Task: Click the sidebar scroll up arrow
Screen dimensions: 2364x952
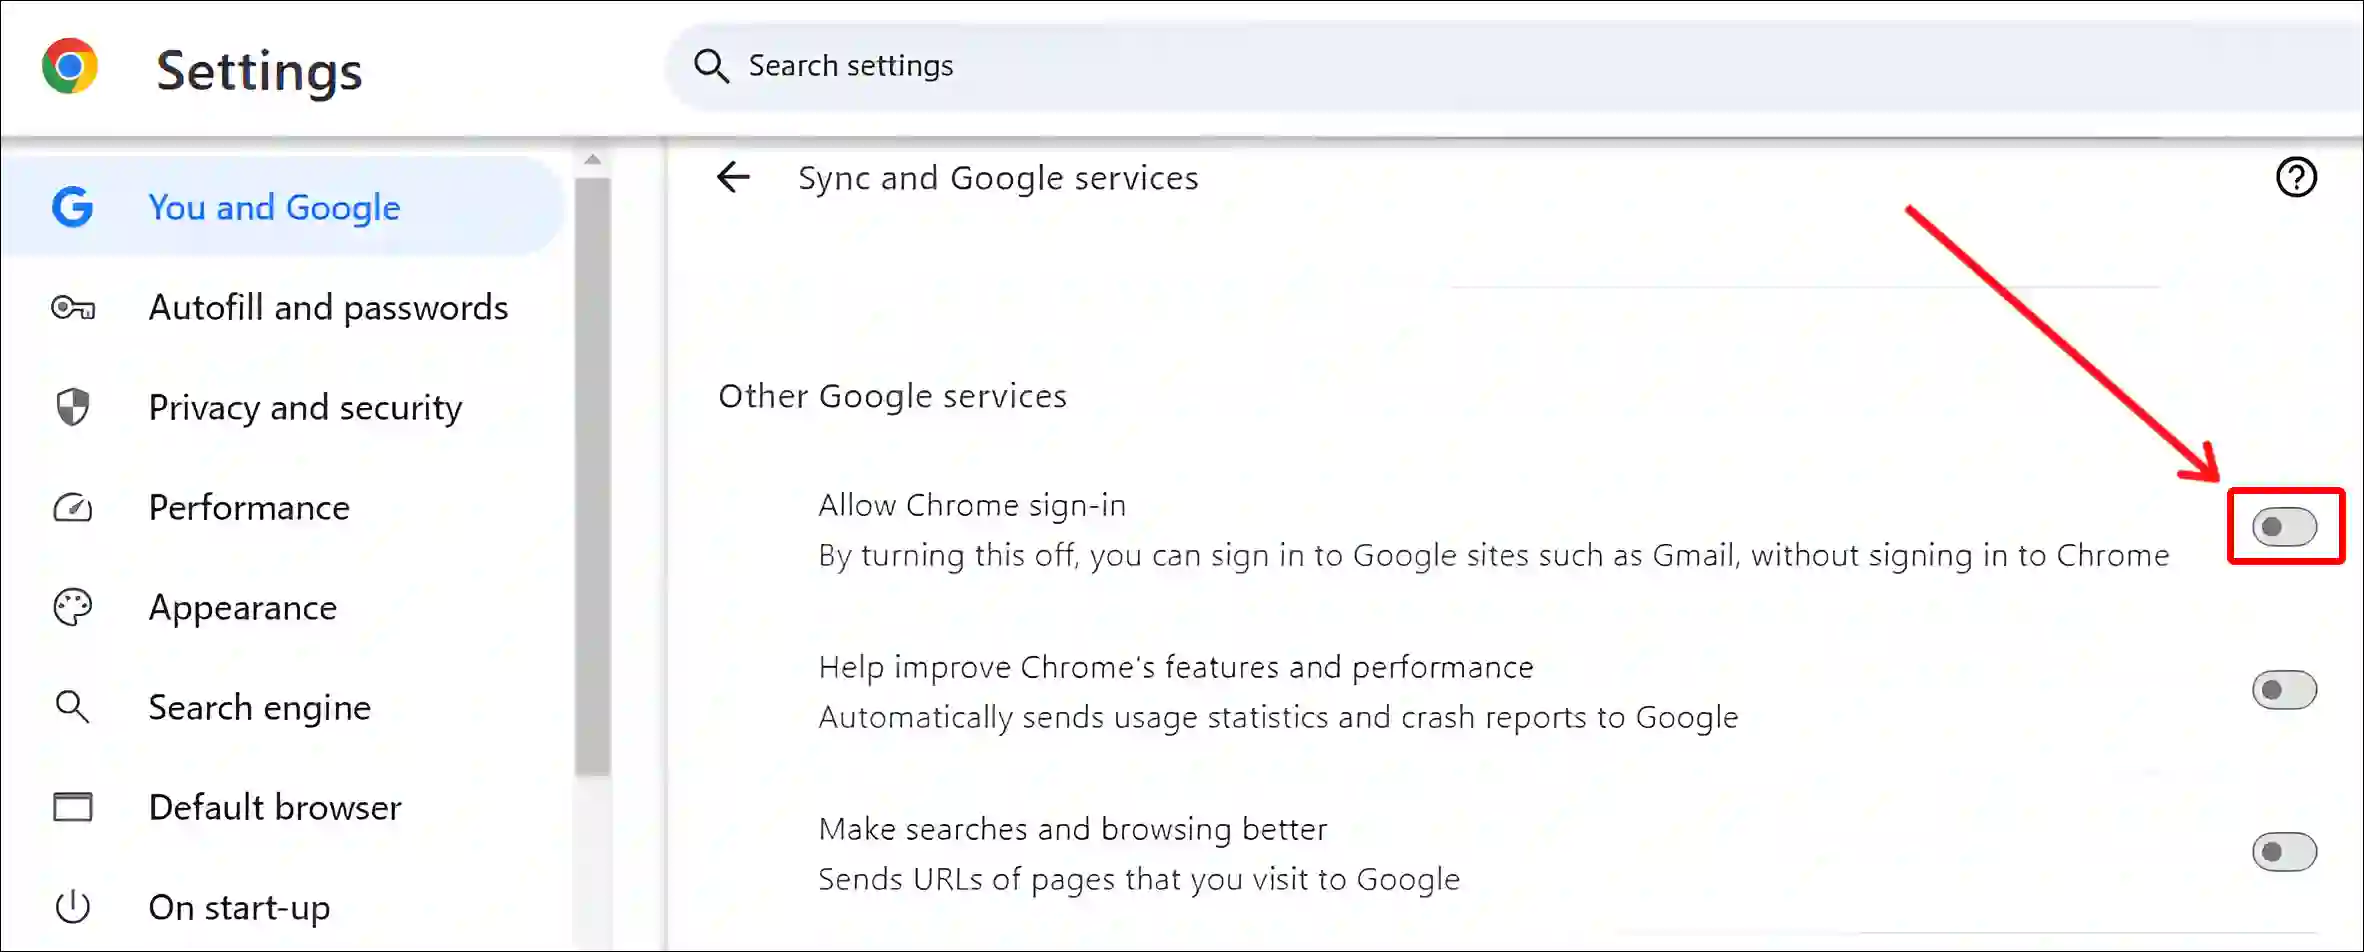Action: tap(593, 160)
